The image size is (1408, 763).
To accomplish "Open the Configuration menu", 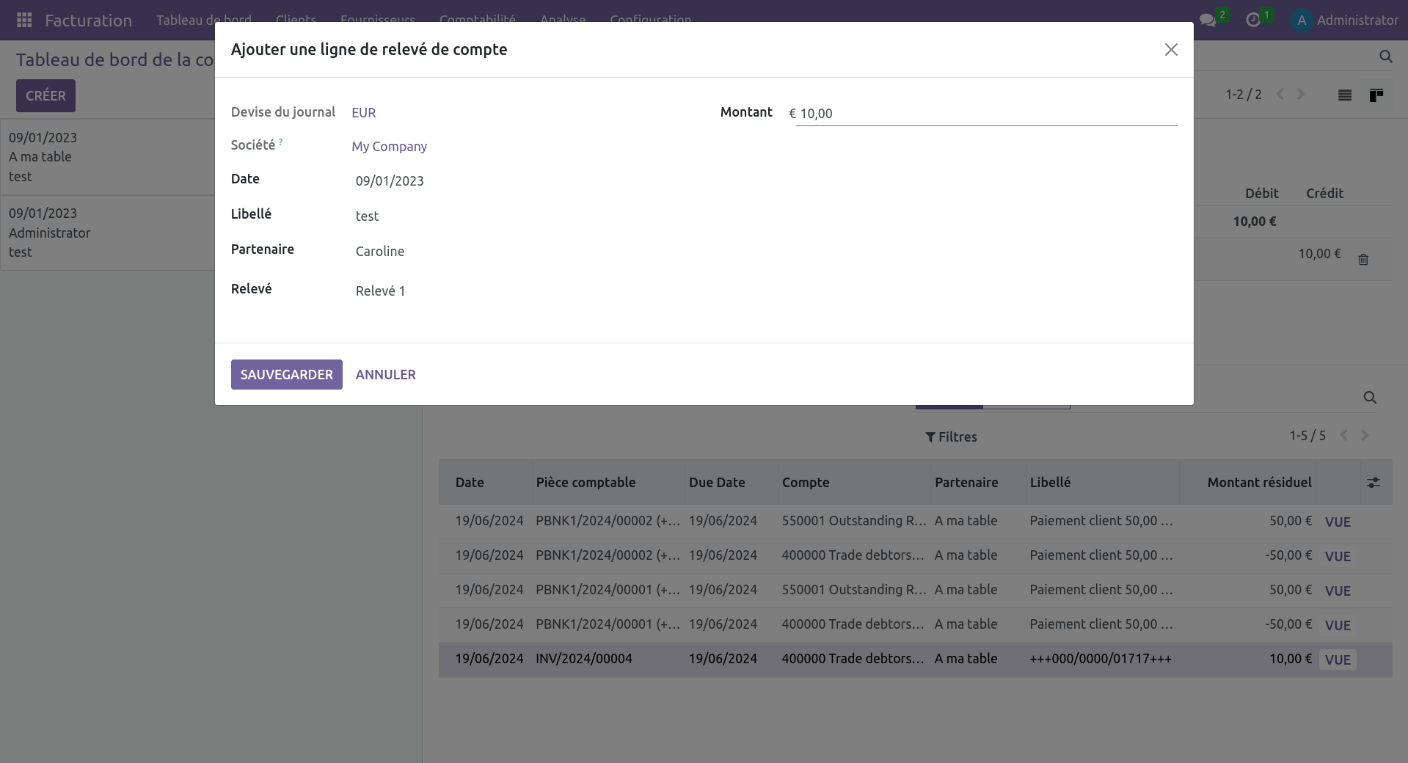I will pos(650,20).
